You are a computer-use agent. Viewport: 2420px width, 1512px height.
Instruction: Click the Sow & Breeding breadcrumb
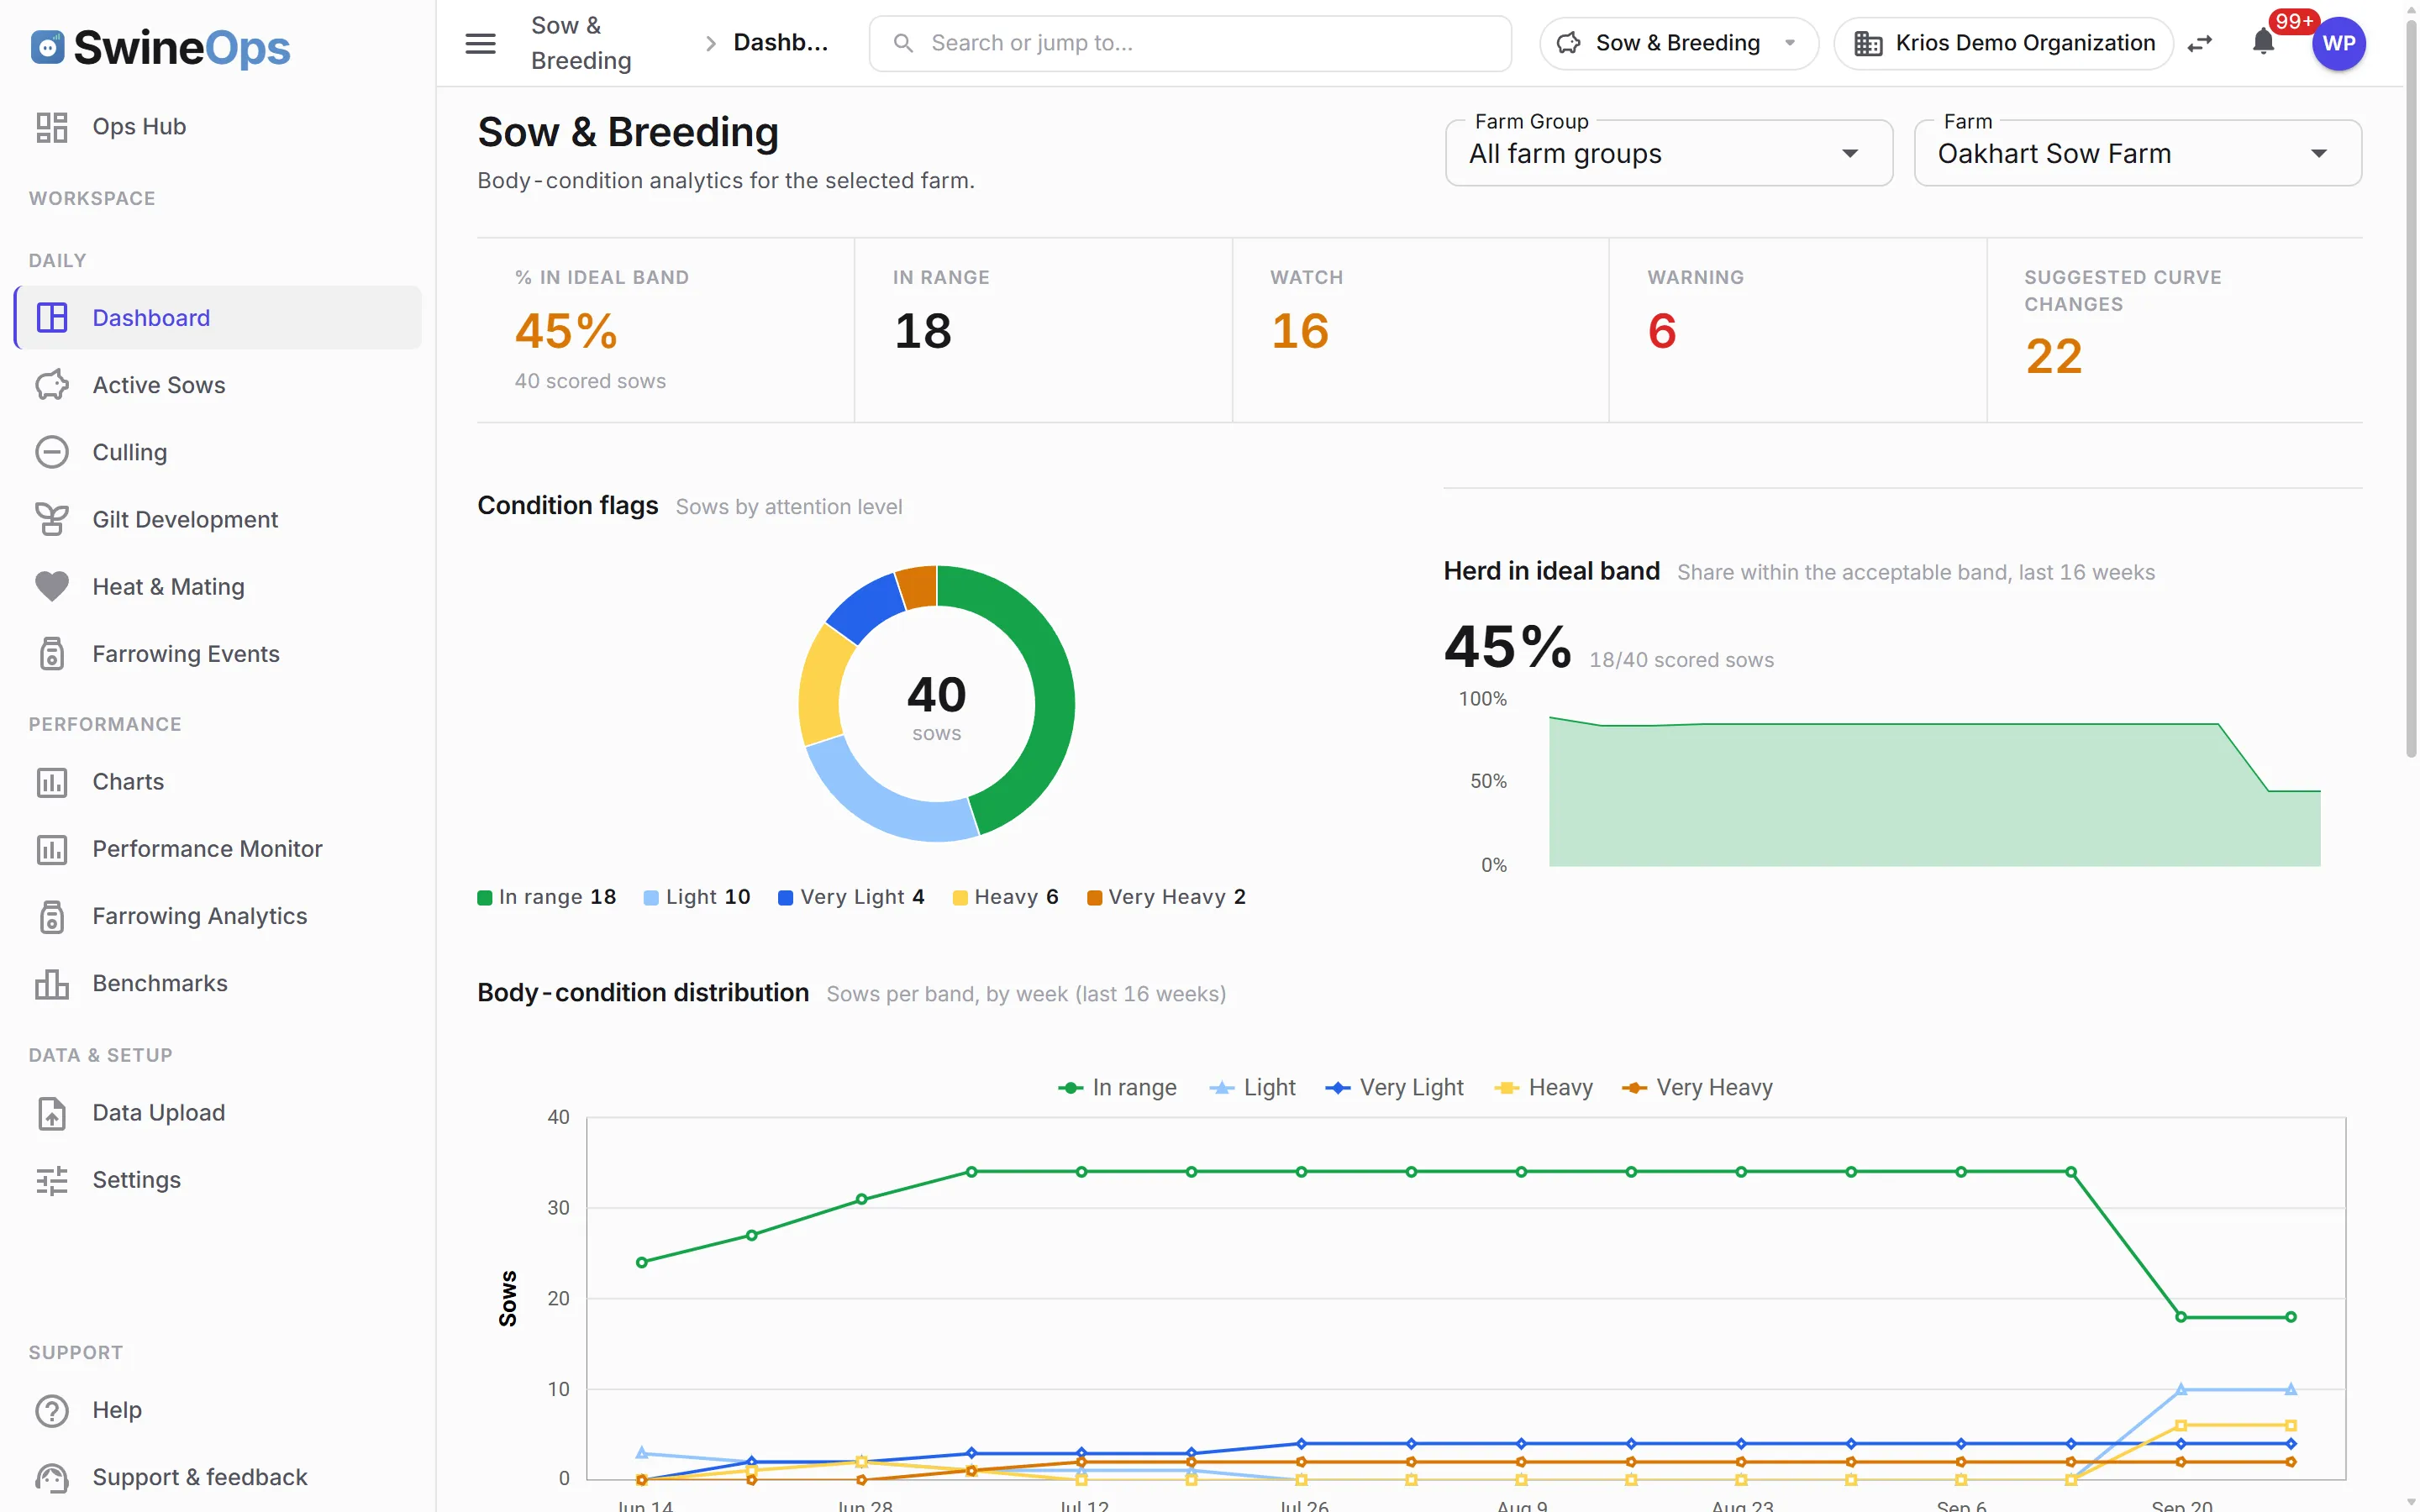coord(581,43)
